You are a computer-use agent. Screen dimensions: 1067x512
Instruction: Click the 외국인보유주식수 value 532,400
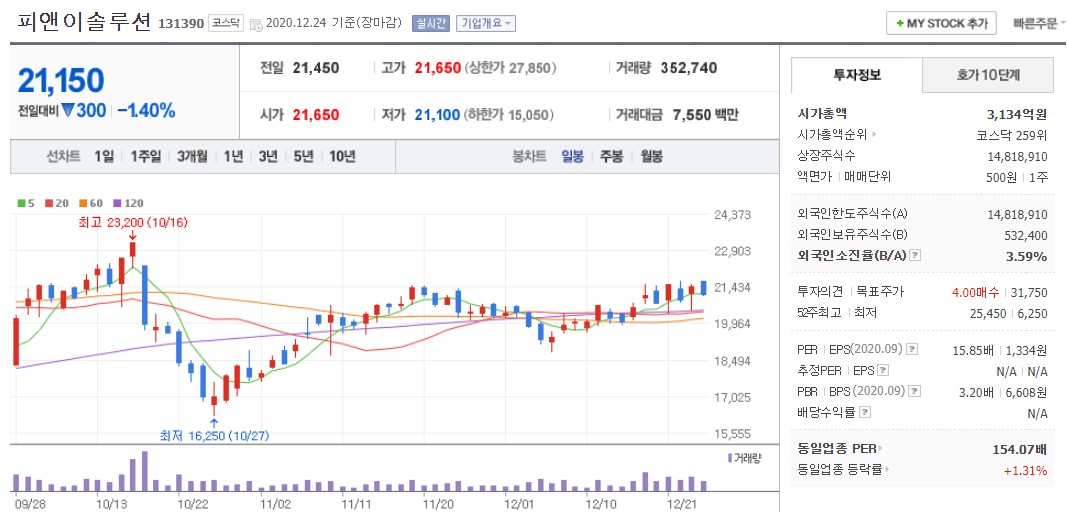point(1023,235)
